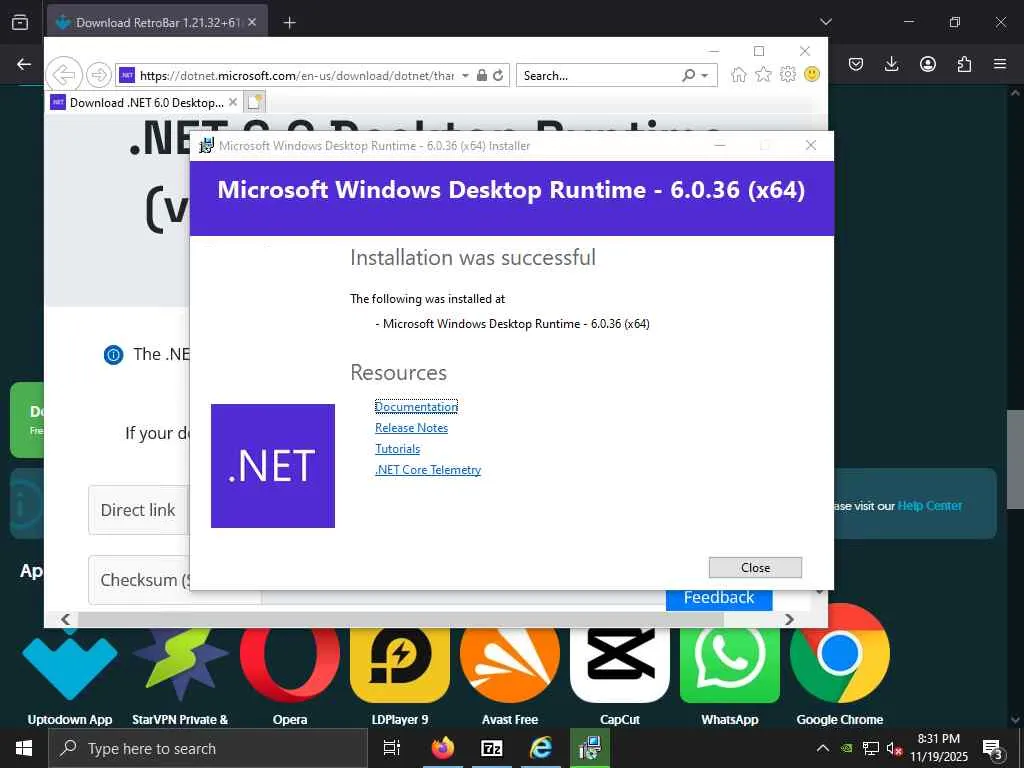This screenshot has width=1024, height=768.
Task: Close the .NET Desktop Runtime installer dialog
Action: tap(755, 568)
